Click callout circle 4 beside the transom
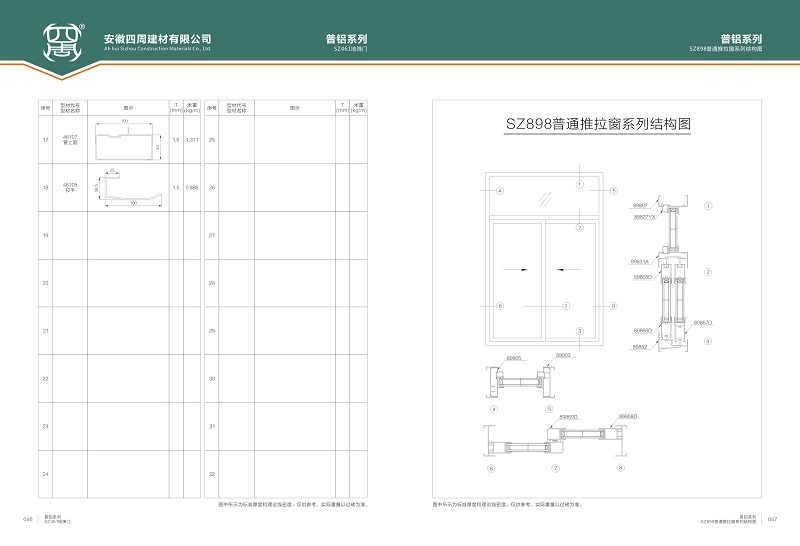This screenshot has width=800, height=546. (x=499, y=190)
